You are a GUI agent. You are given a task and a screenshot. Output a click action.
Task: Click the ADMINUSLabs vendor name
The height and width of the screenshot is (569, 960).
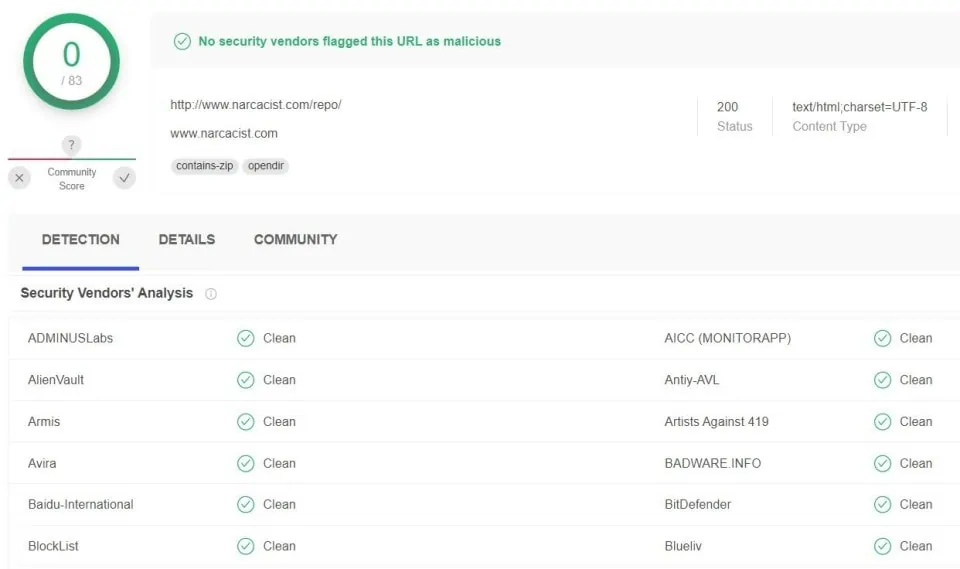(70, 338)
